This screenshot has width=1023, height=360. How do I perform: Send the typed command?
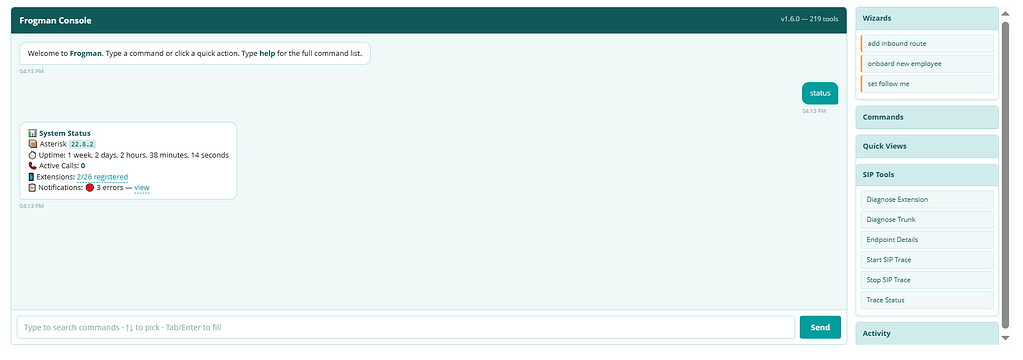point(820,327)
